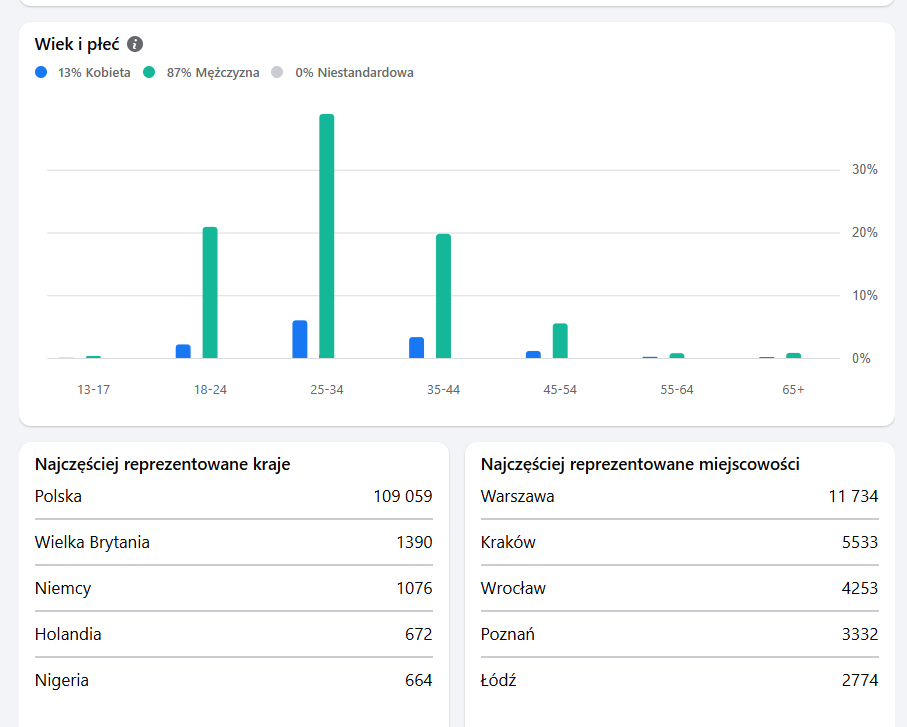
Task: Select the green male bar for 45-54
Action: pos(560,341)
